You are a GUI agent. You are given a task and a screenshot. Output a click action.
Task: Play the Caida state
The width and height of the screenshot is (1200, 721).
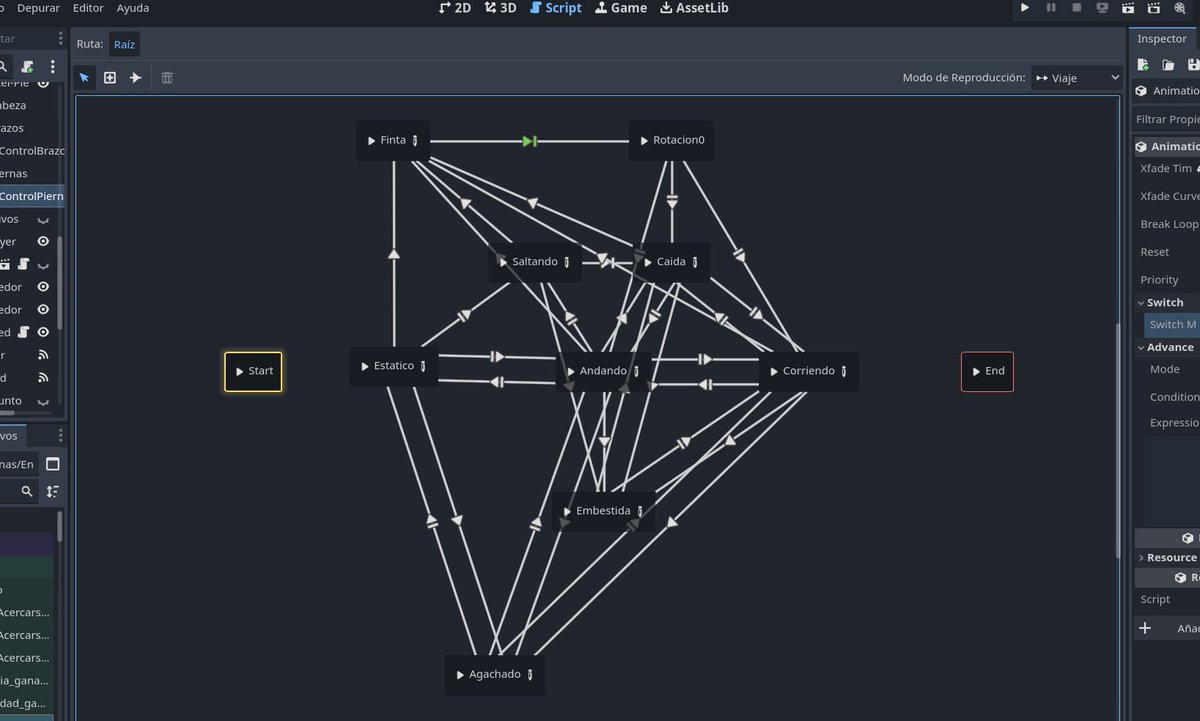tap(647, 262)
